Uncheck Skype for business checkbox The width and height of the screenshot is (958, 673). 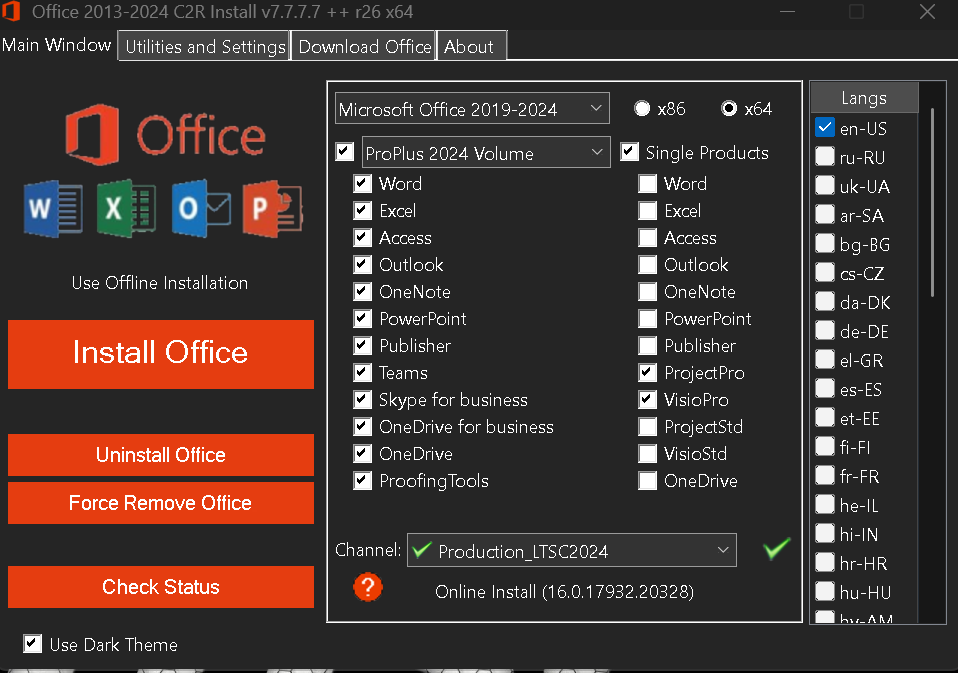point(362,399)
